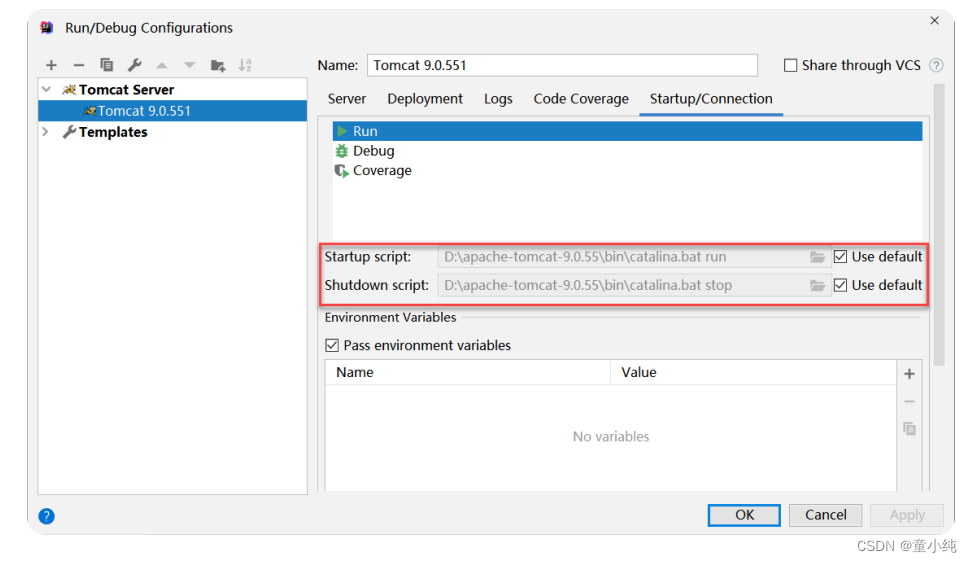Click the Shutdown script path field
This screenshot has height=562, width=972.
[x=623, y=285]
